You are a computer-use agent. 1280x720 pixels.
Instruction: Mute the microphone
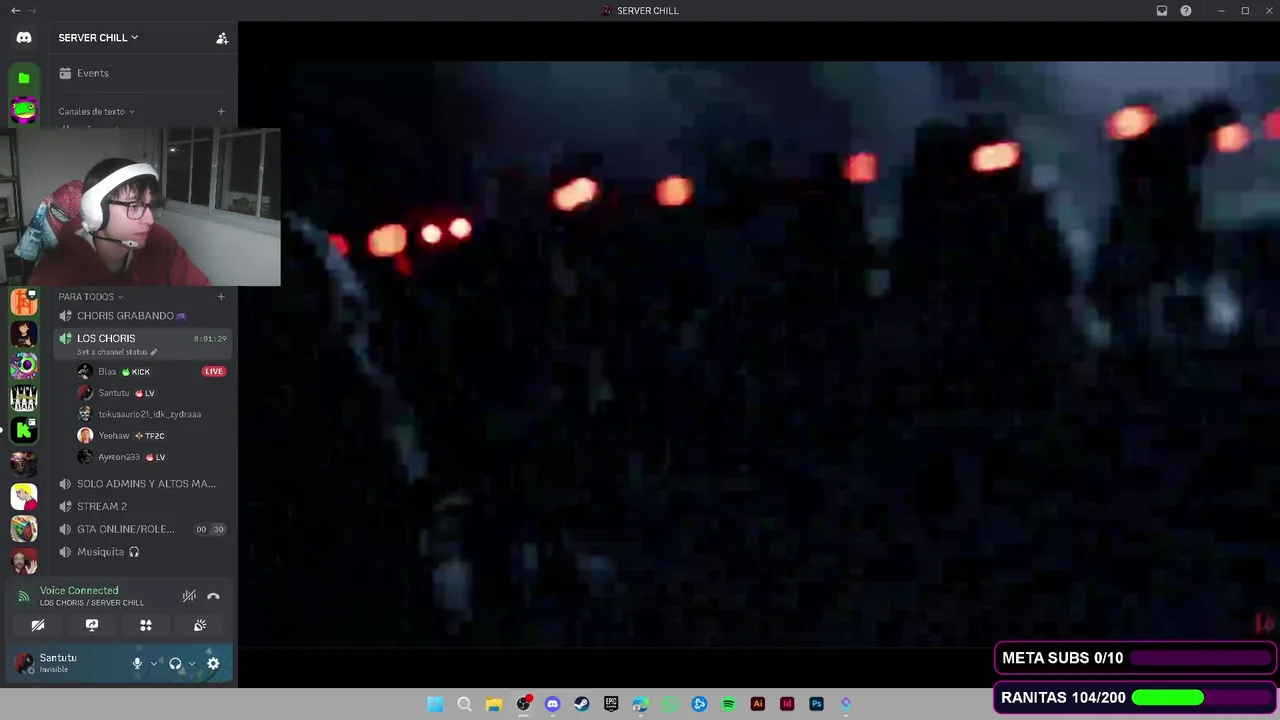tap(137, 663)
